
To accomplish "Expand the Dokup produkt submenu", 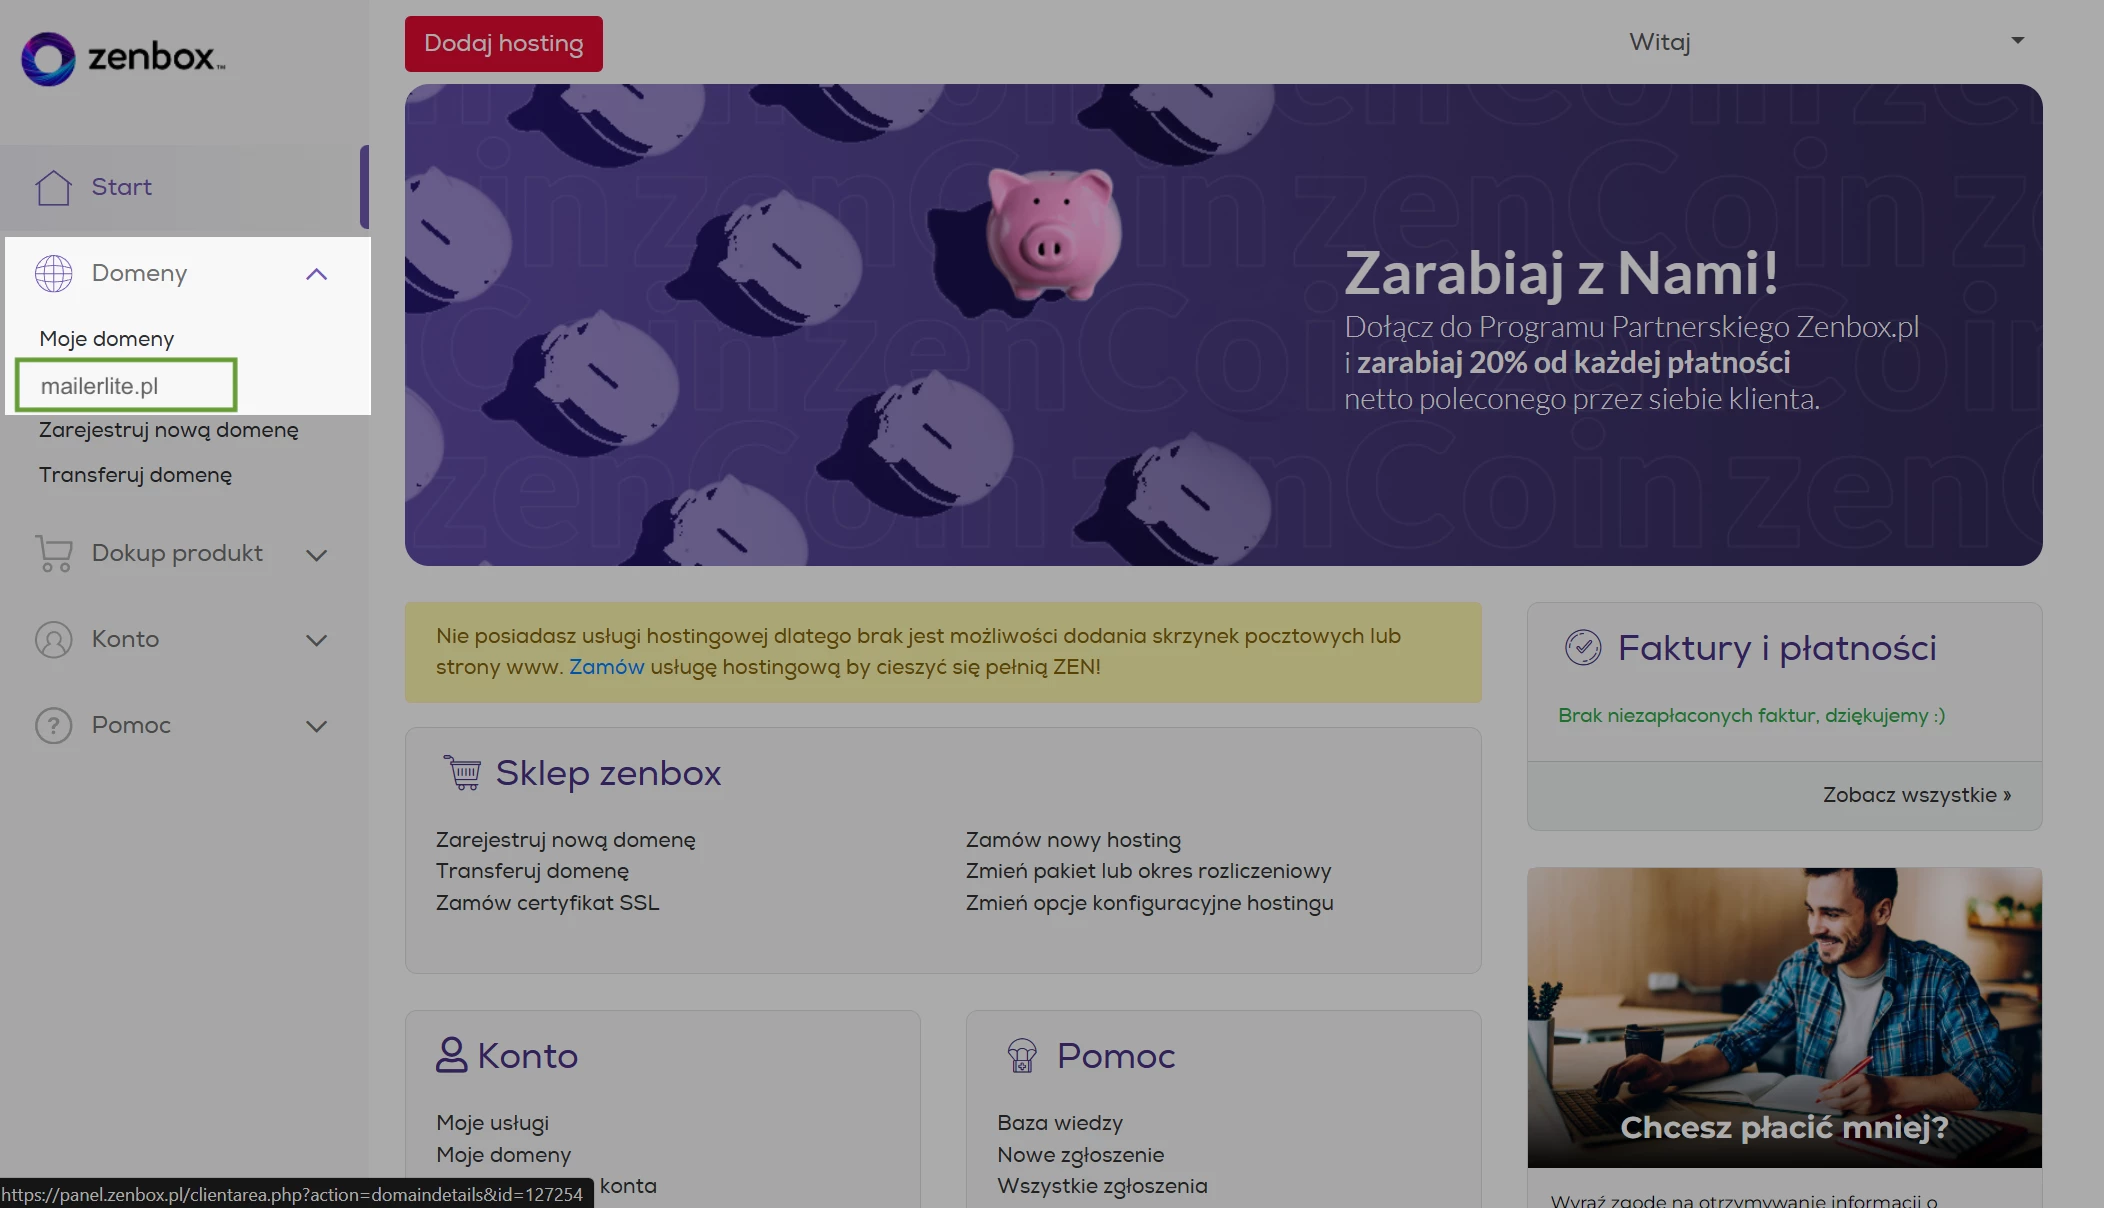I will 316,555.
